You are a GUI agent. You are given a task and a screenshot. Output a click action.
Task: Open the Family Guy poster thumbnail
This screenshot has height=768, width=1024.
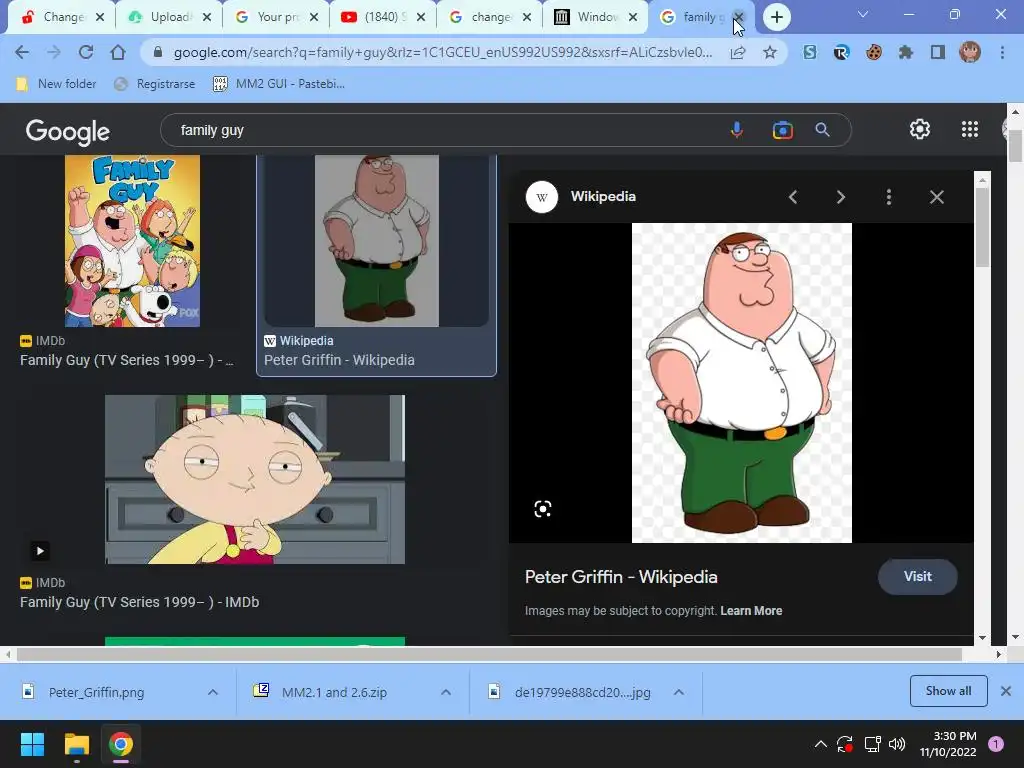coord(133,240)
